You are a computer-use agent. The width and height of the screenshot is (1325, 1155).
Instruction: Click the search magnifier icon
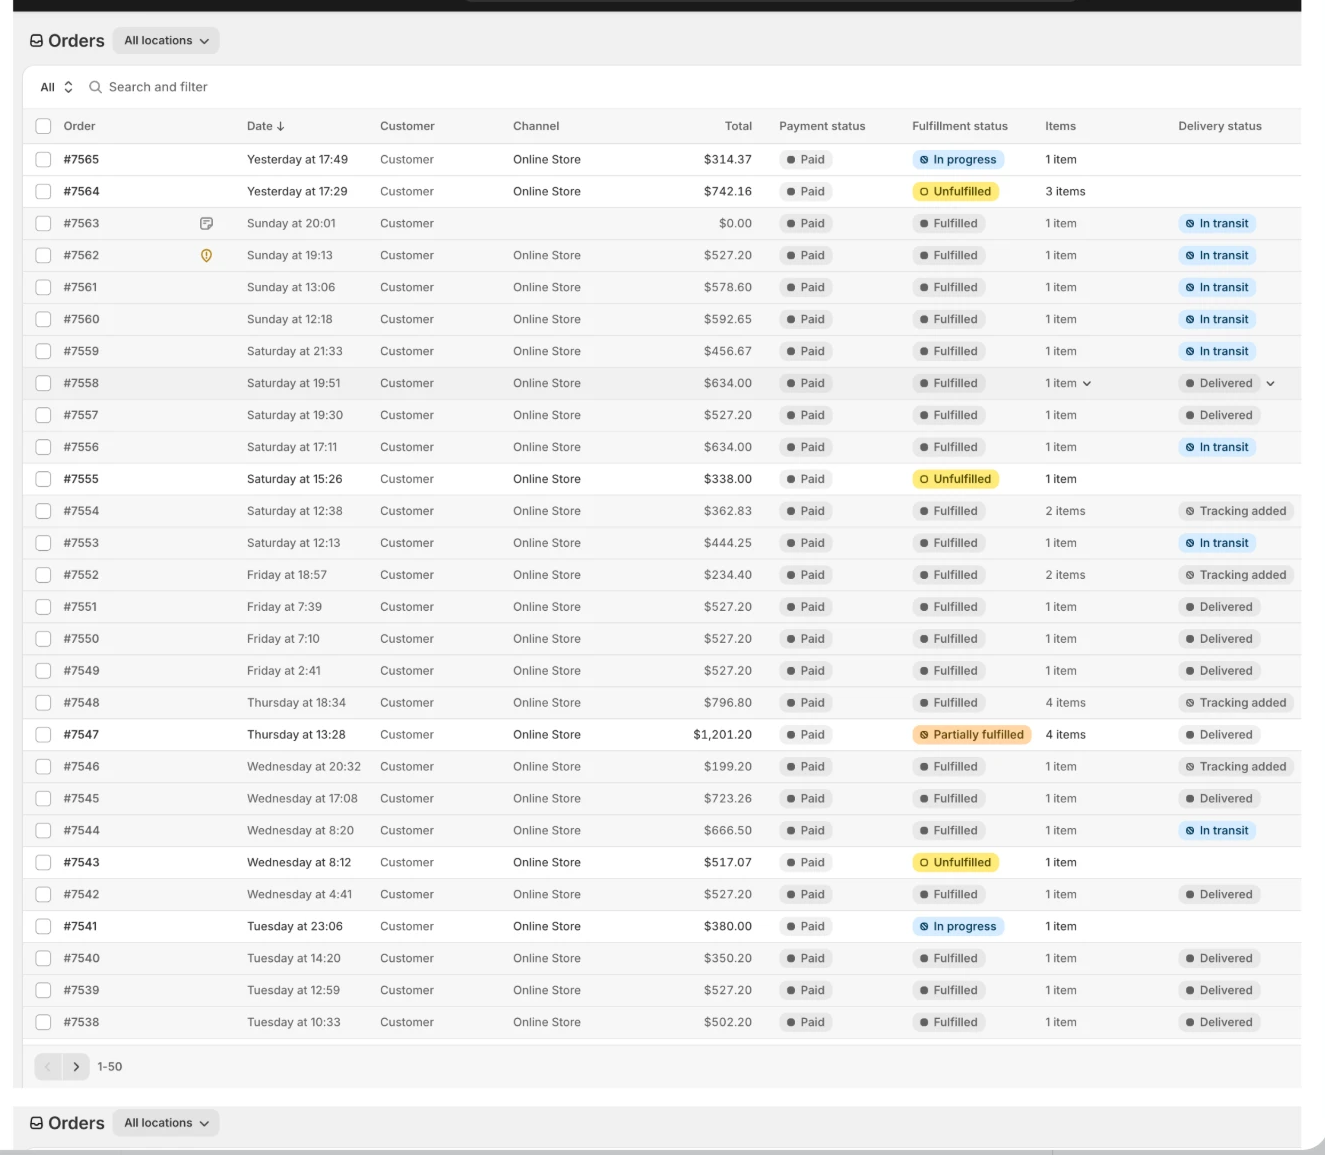[96, 87]
